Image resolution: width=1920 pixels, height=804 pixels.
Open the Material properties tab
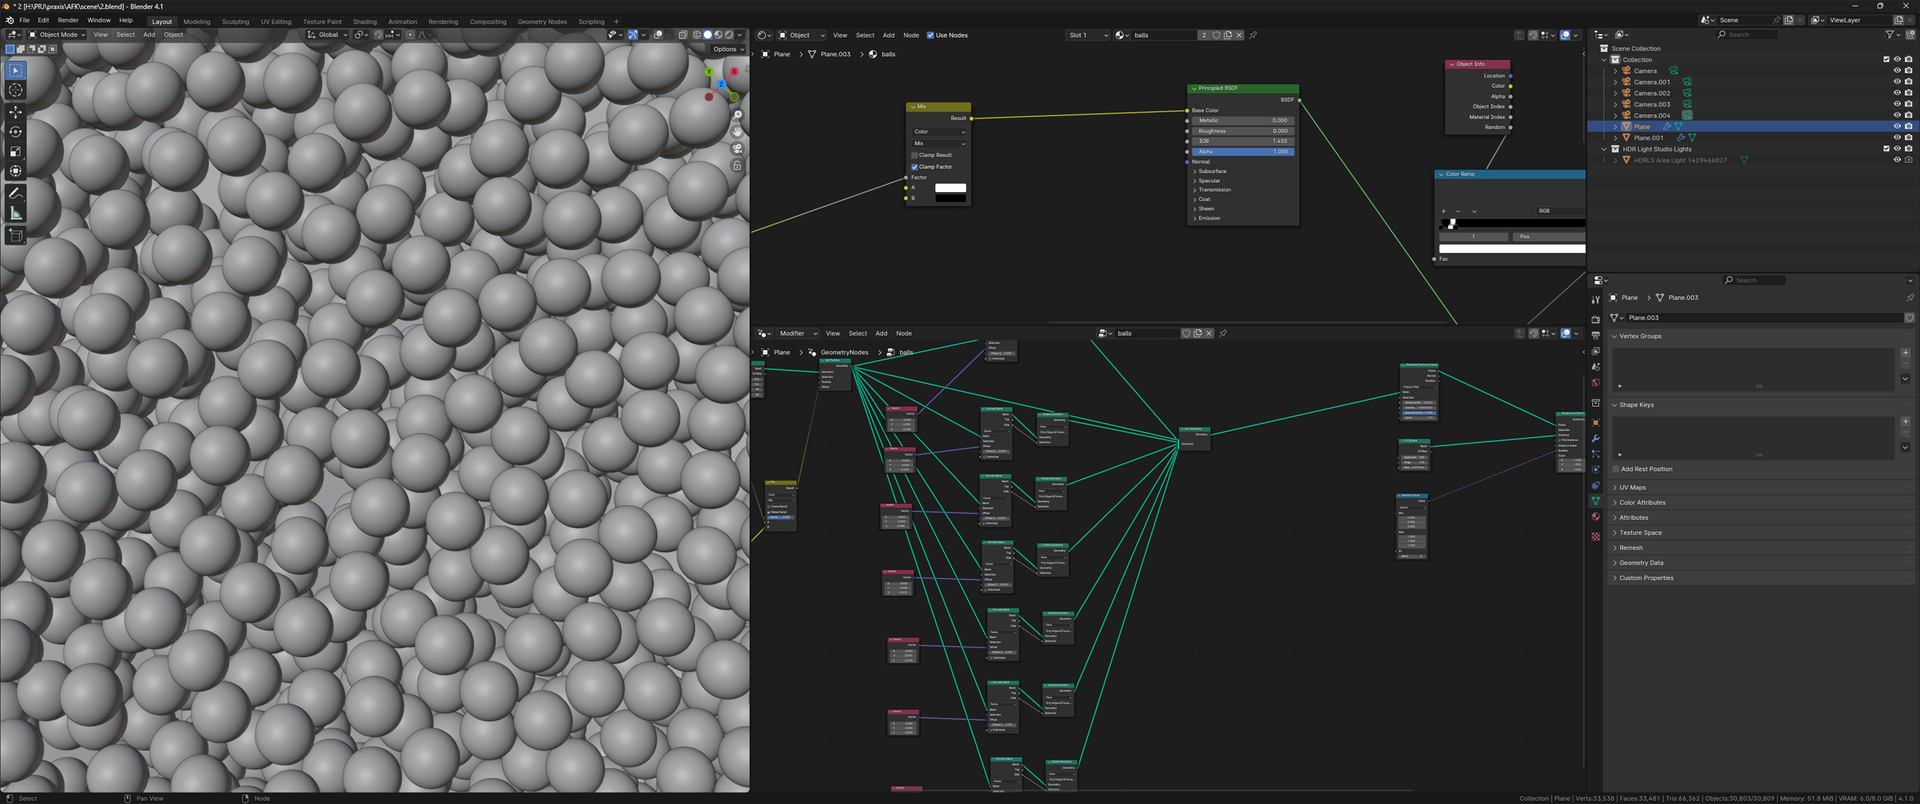(1595, 517)
